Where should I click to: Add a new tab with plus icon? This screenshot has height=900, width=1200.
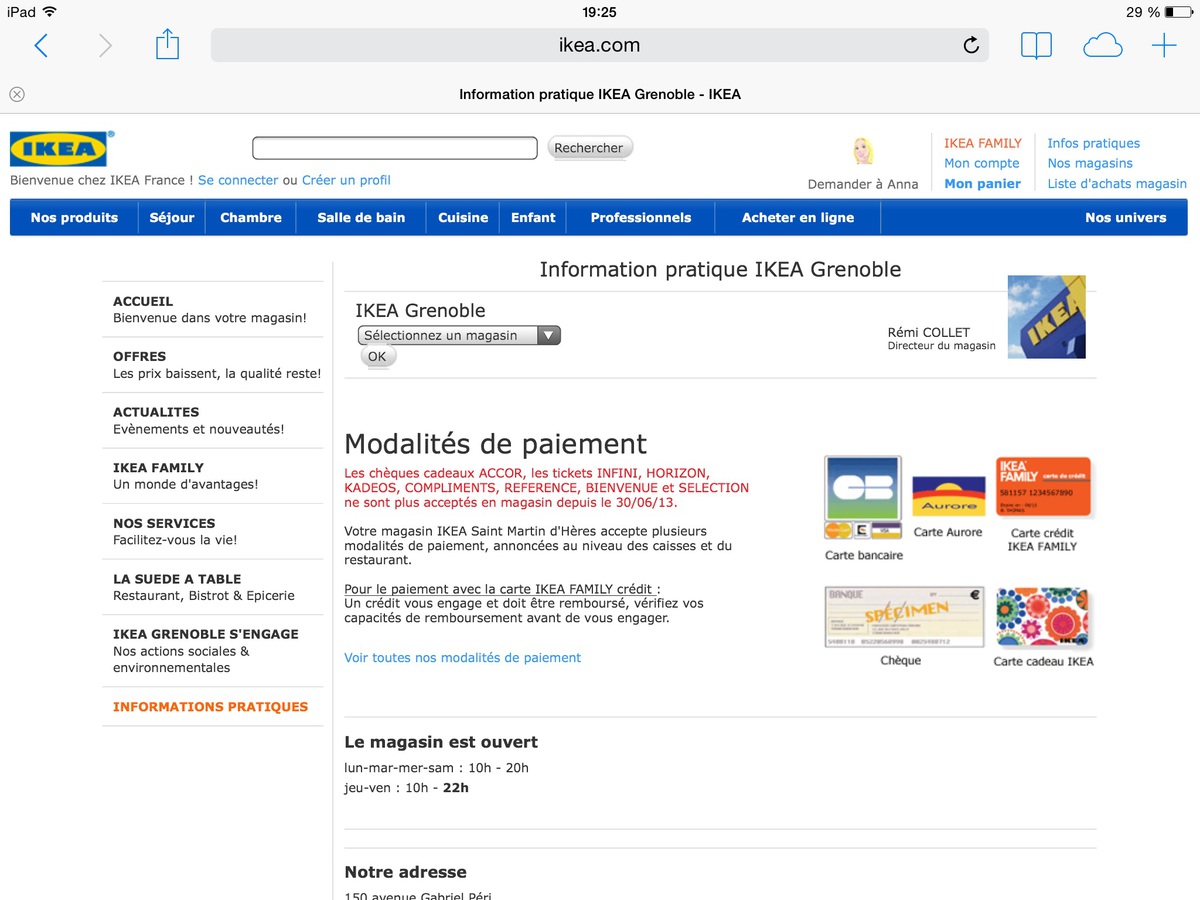[x=1164, y=45]
